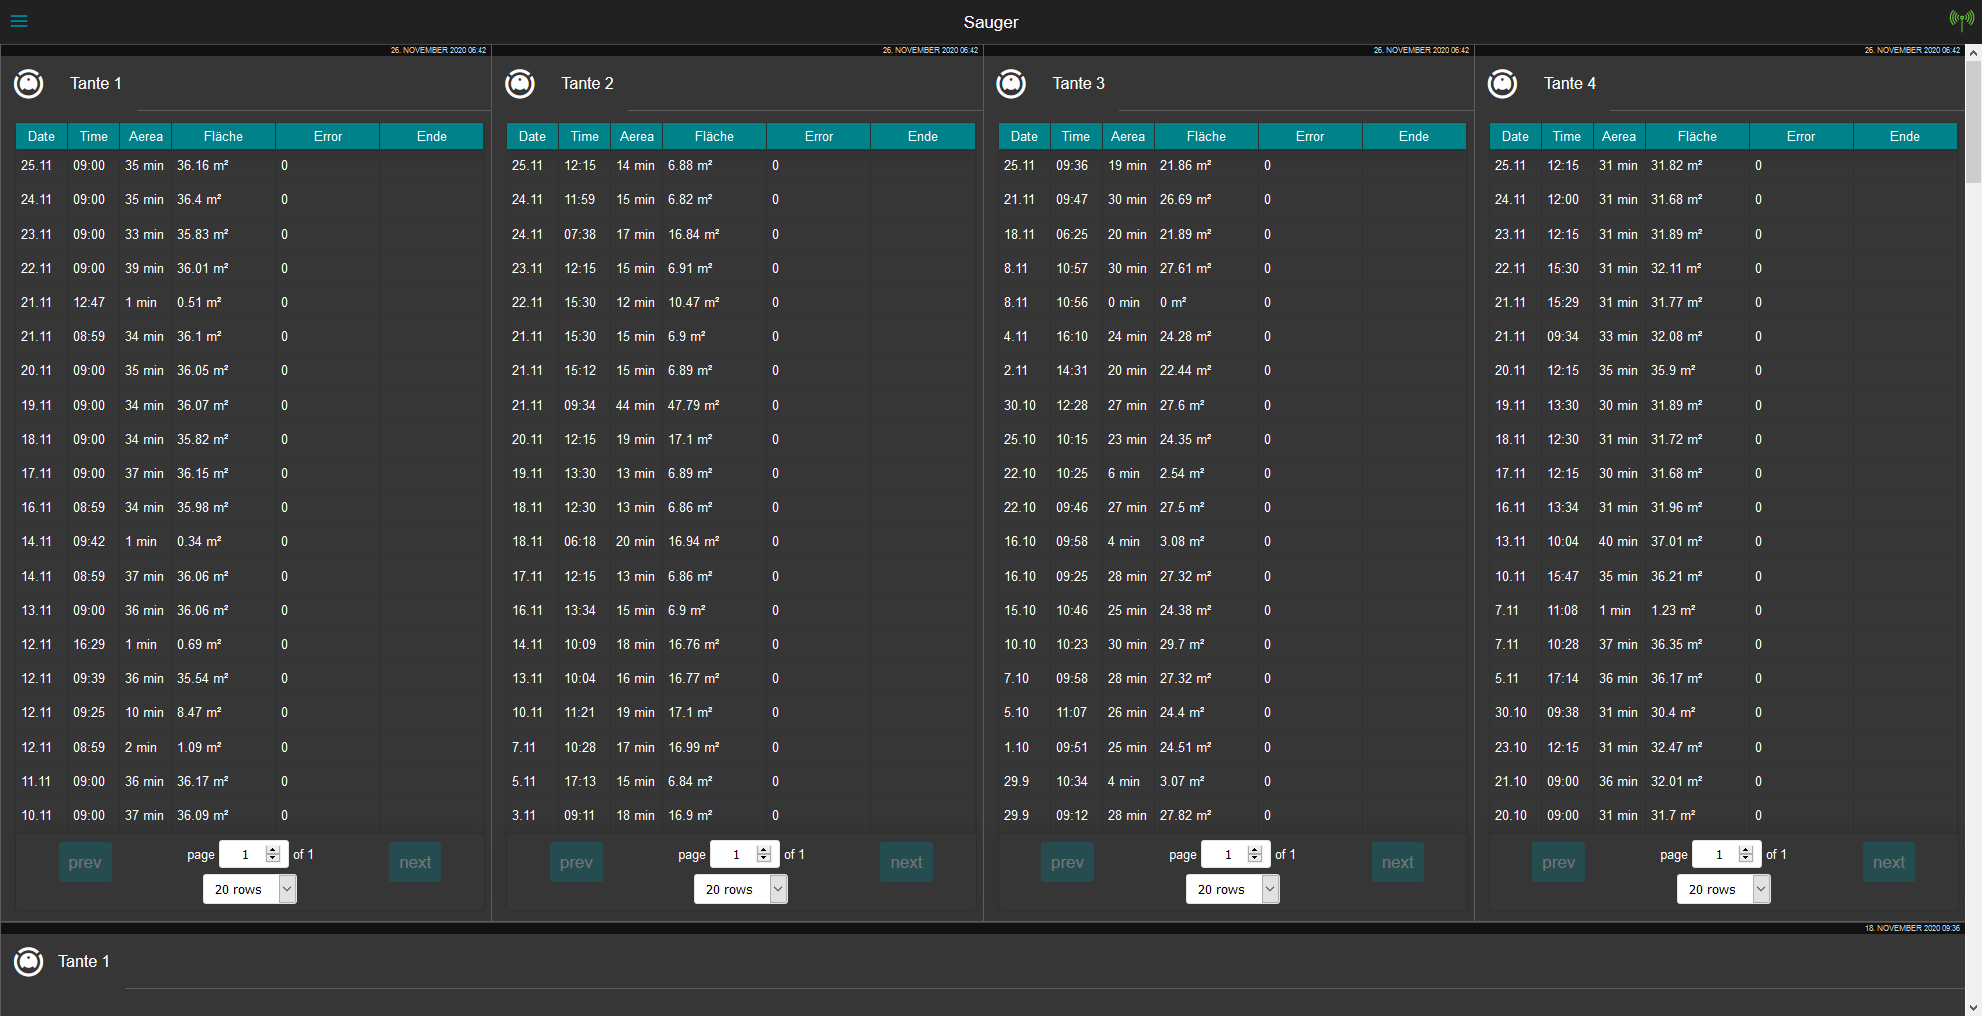1982x1016 pixels.
Task: Select the '47.79 m²' cell in Tante 2
Action: click(693, 405)
